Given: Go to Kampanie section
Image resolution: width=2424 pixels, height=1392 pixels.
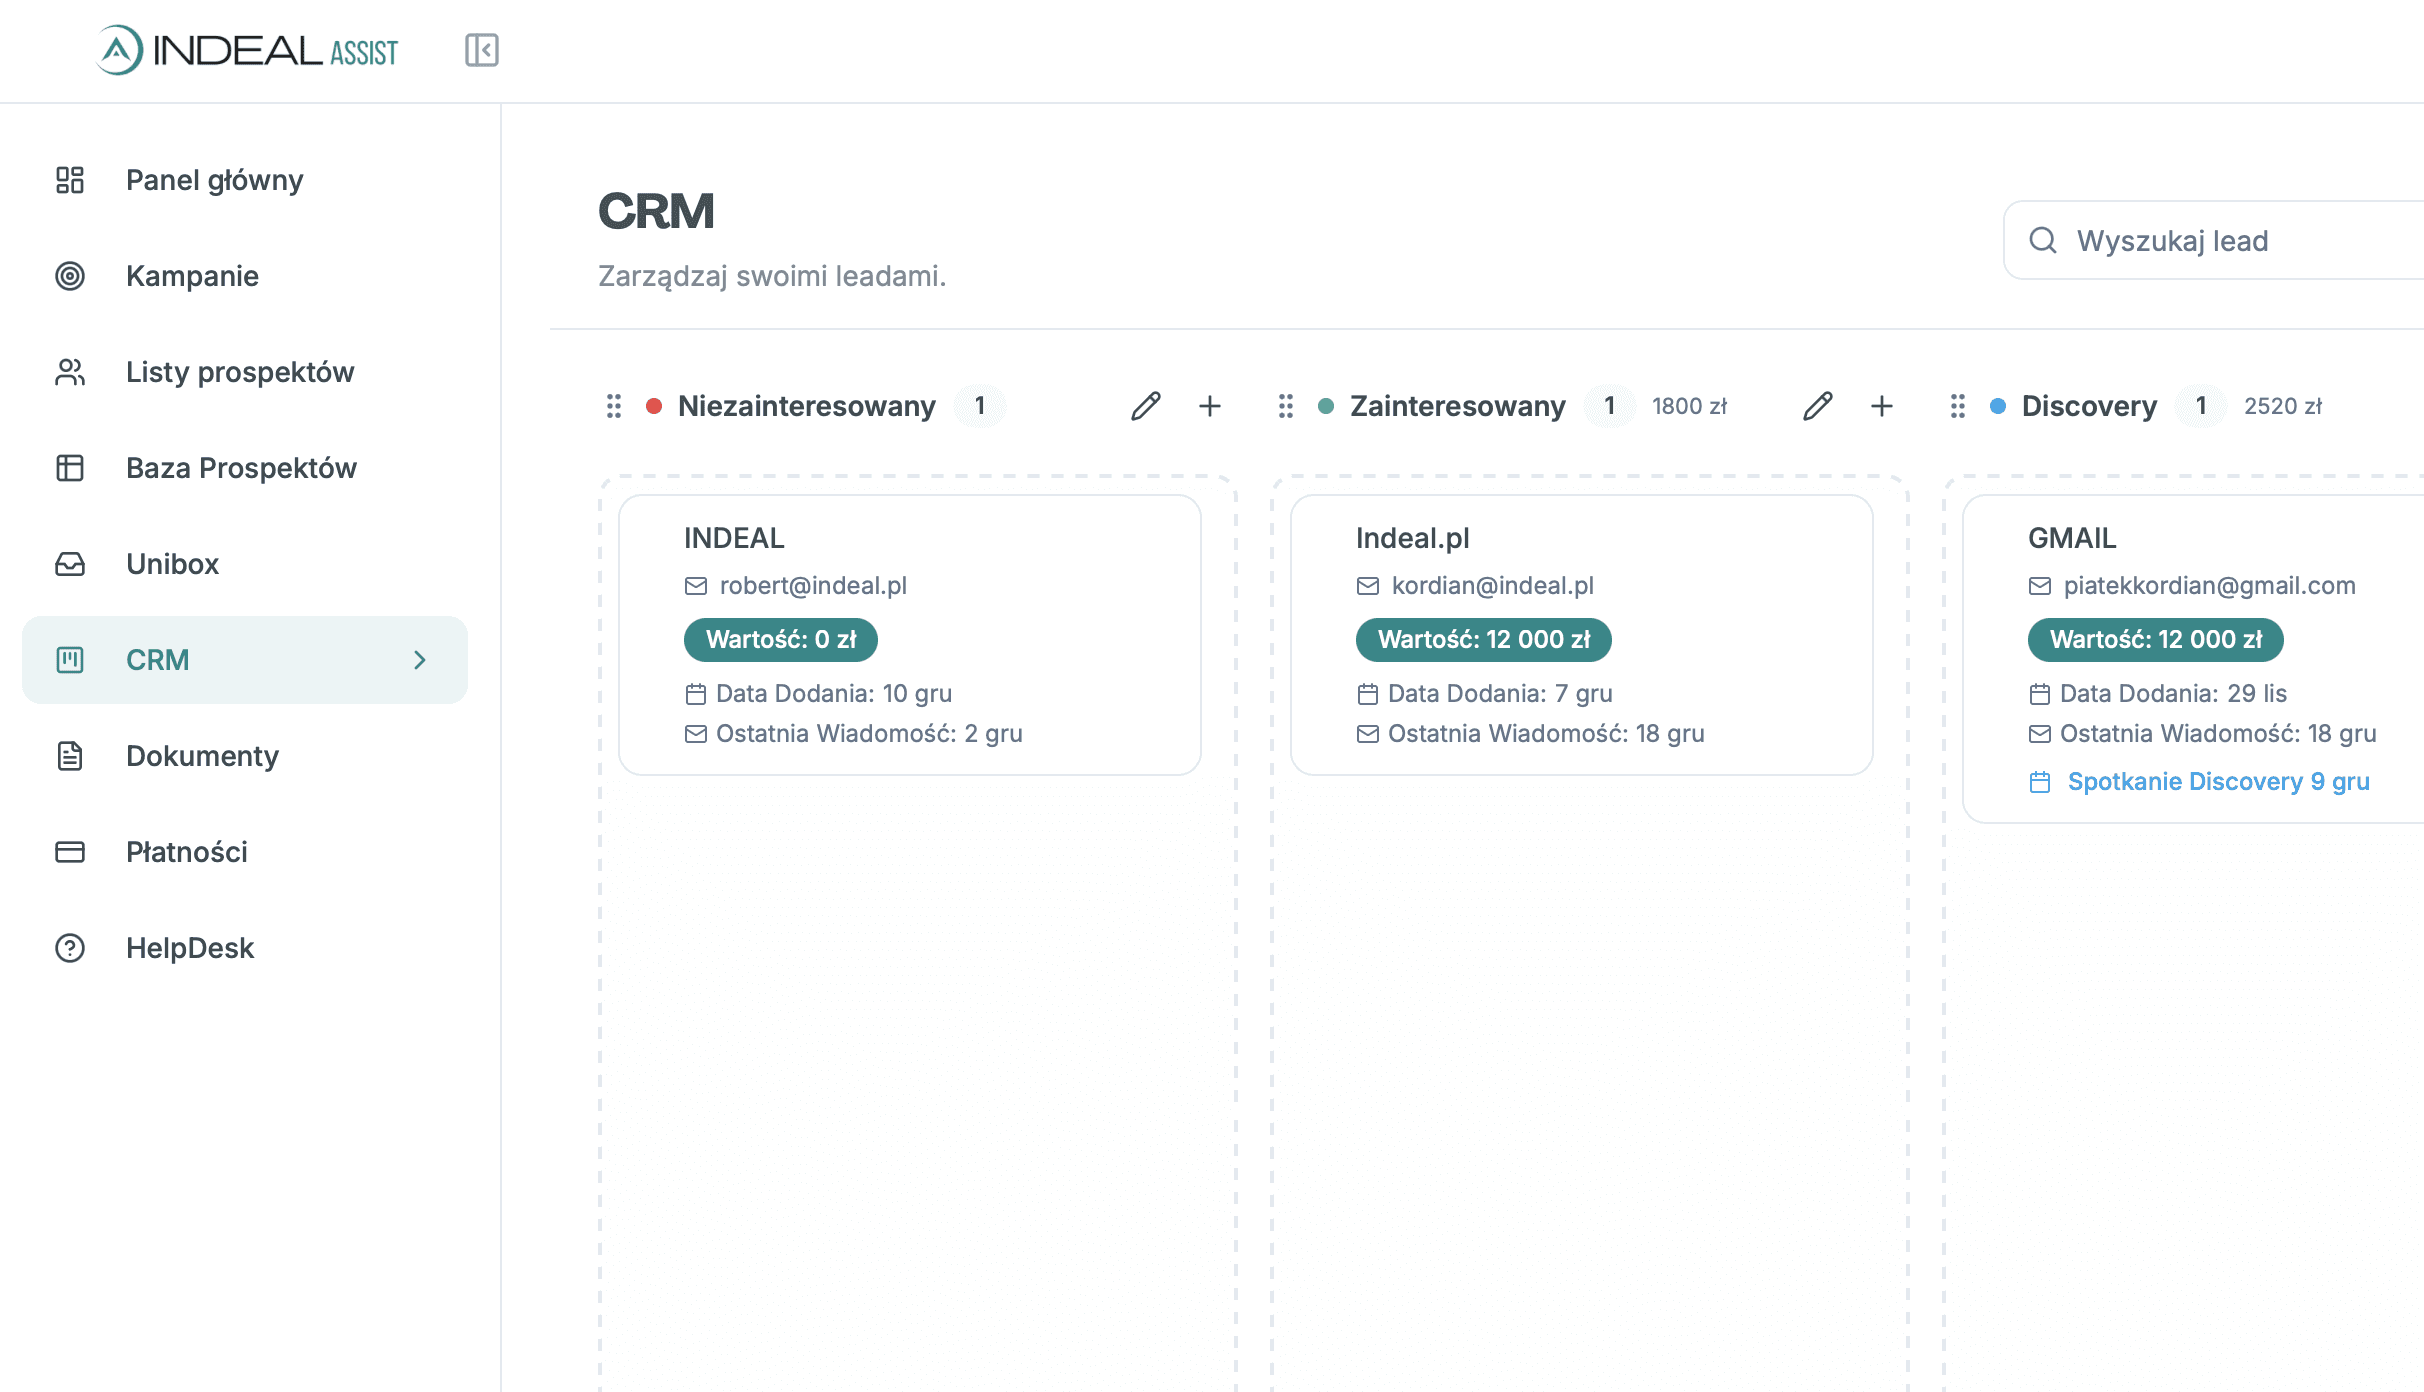Looking at the screenshot, I should tap(192, 276).
